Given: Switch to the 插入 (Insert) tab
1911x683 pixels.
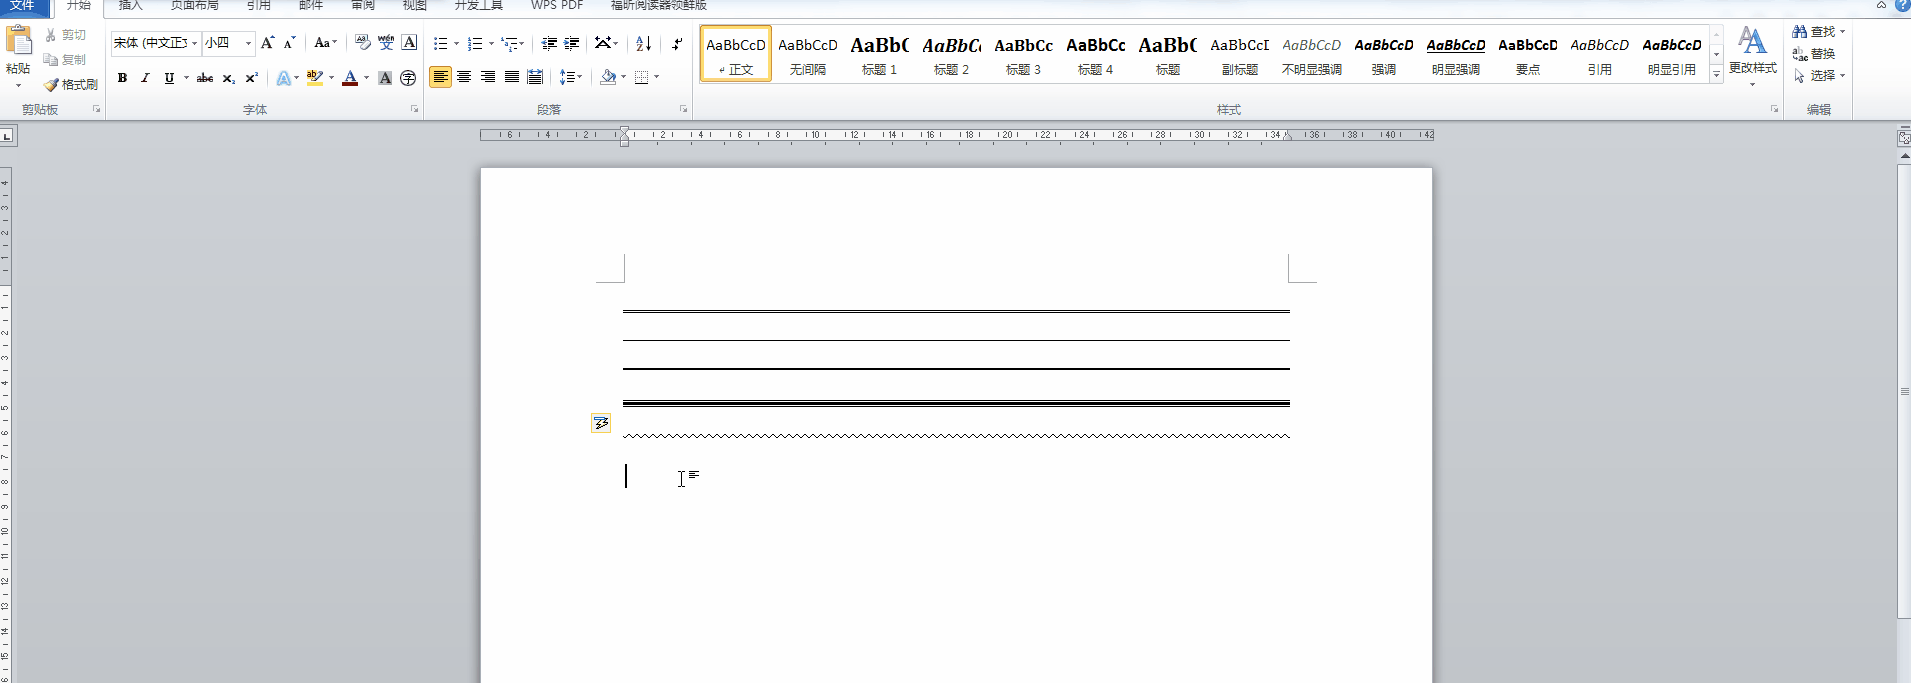Looking at the screenshot, I should [x=131, y=6].
